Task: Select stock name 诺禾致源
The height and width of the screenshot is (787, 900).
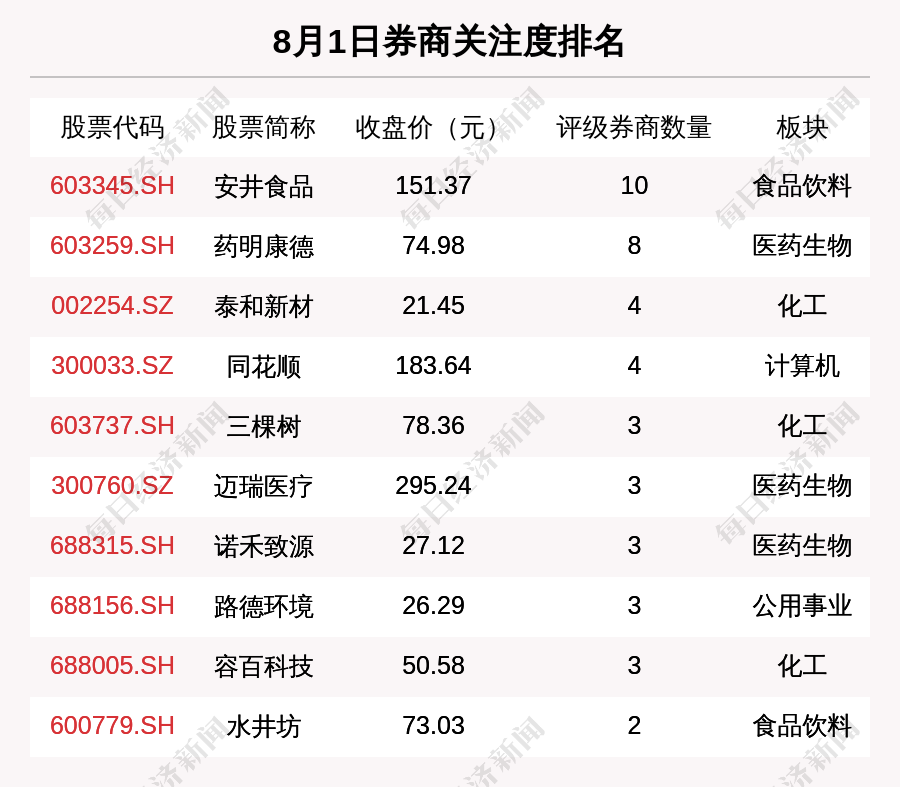Action: (x=263, y=547)
